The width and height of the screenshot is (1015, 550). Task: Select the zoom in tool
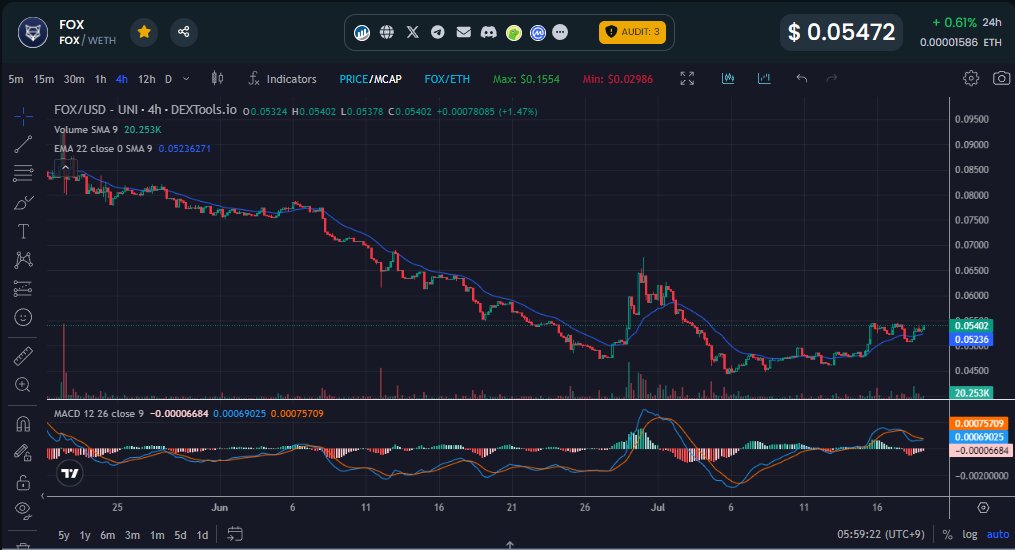pos(23,385)
